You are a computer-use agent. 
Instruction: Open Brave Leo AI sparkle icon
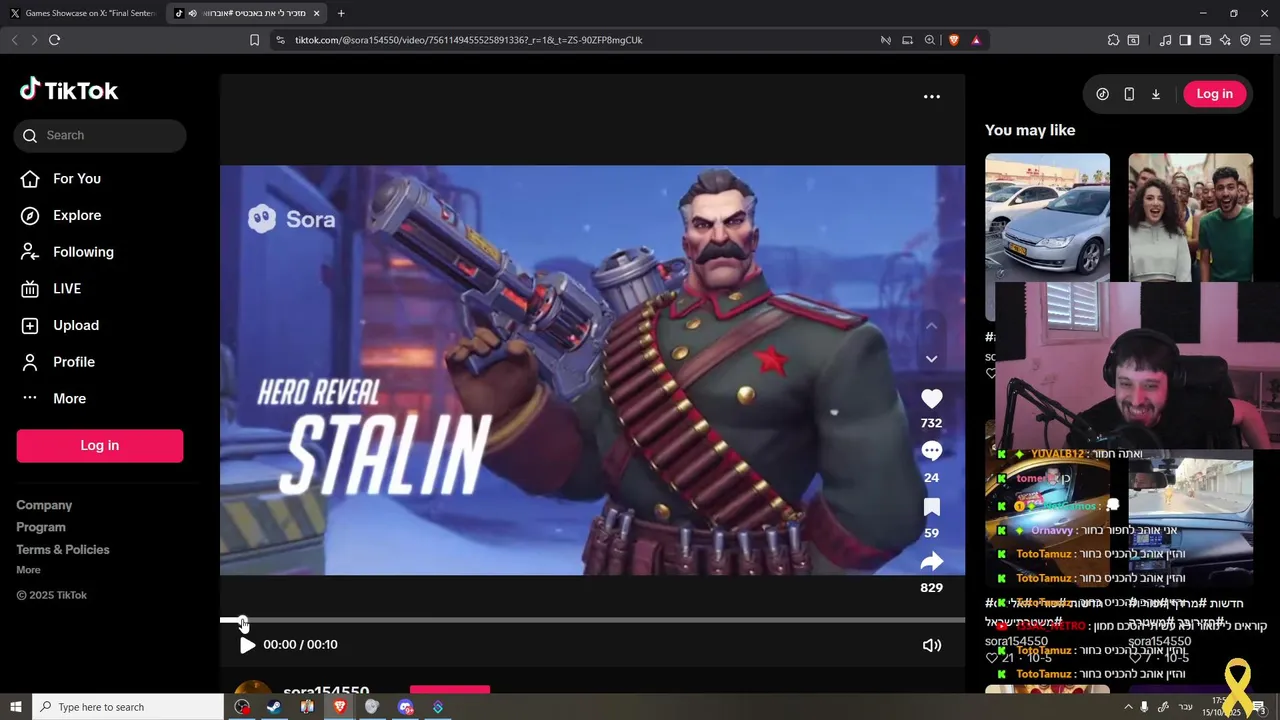point(1225,40)
